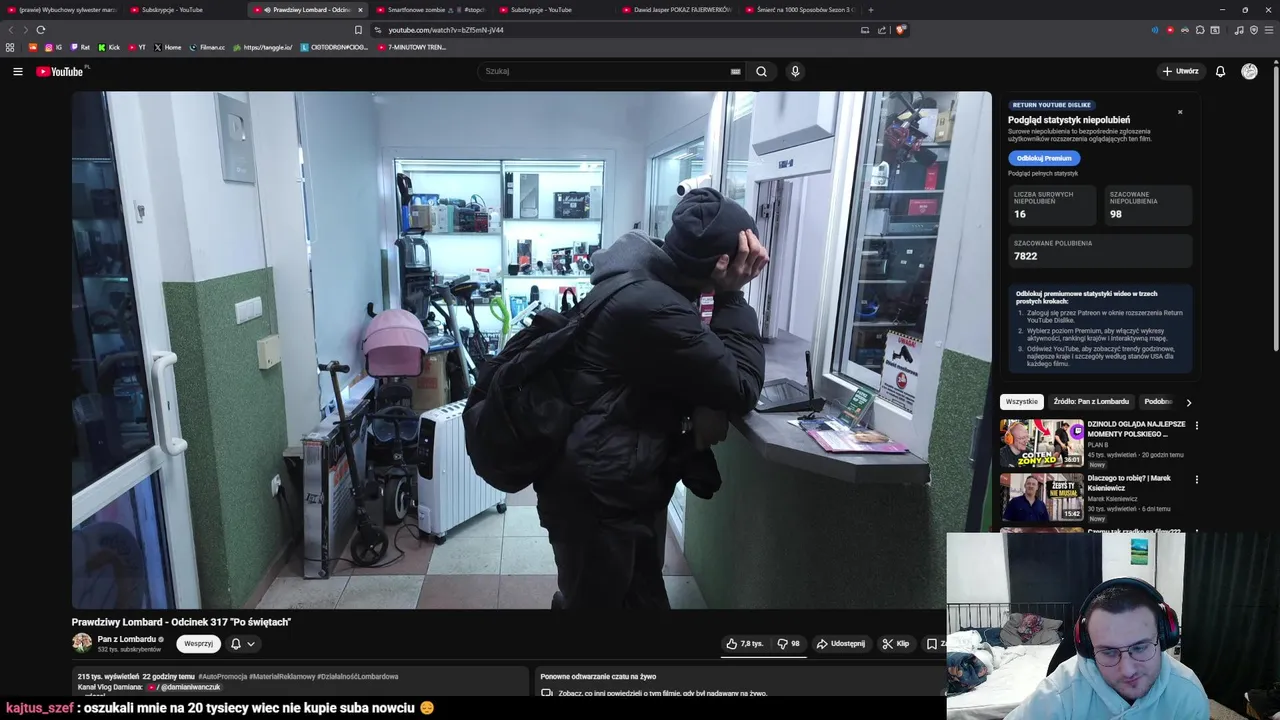Open the music note playlist icon in the toolbar
The width and height of the screenshot is (1280, 720).
click(1239, 30)
